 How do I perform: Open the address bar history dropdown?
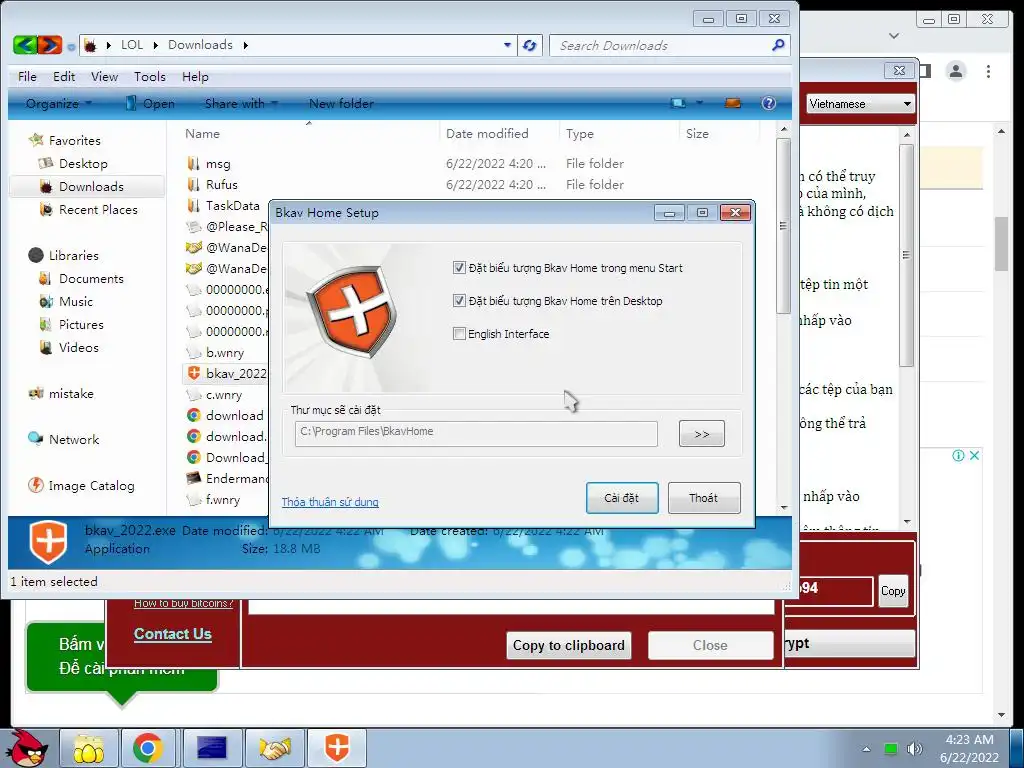point(507,45)
